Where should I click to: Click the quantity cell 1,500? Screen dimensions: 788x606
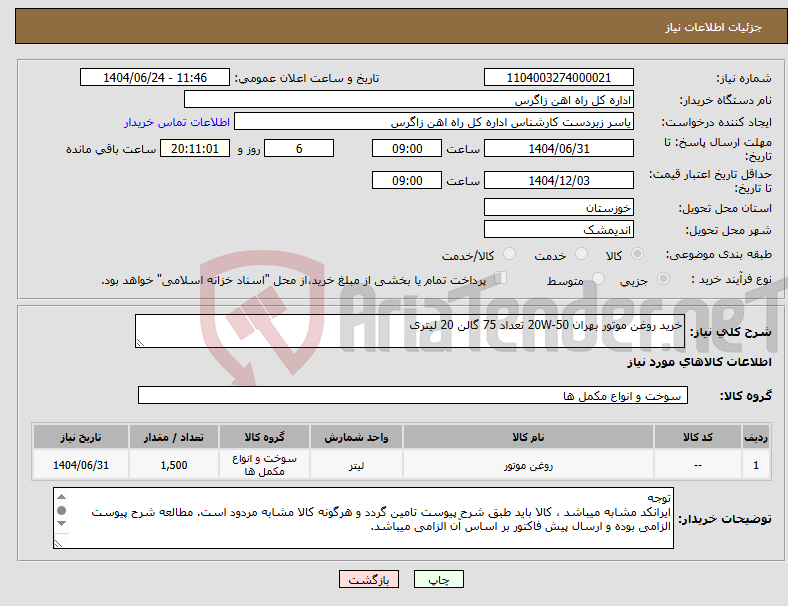[x=174, y=465]
